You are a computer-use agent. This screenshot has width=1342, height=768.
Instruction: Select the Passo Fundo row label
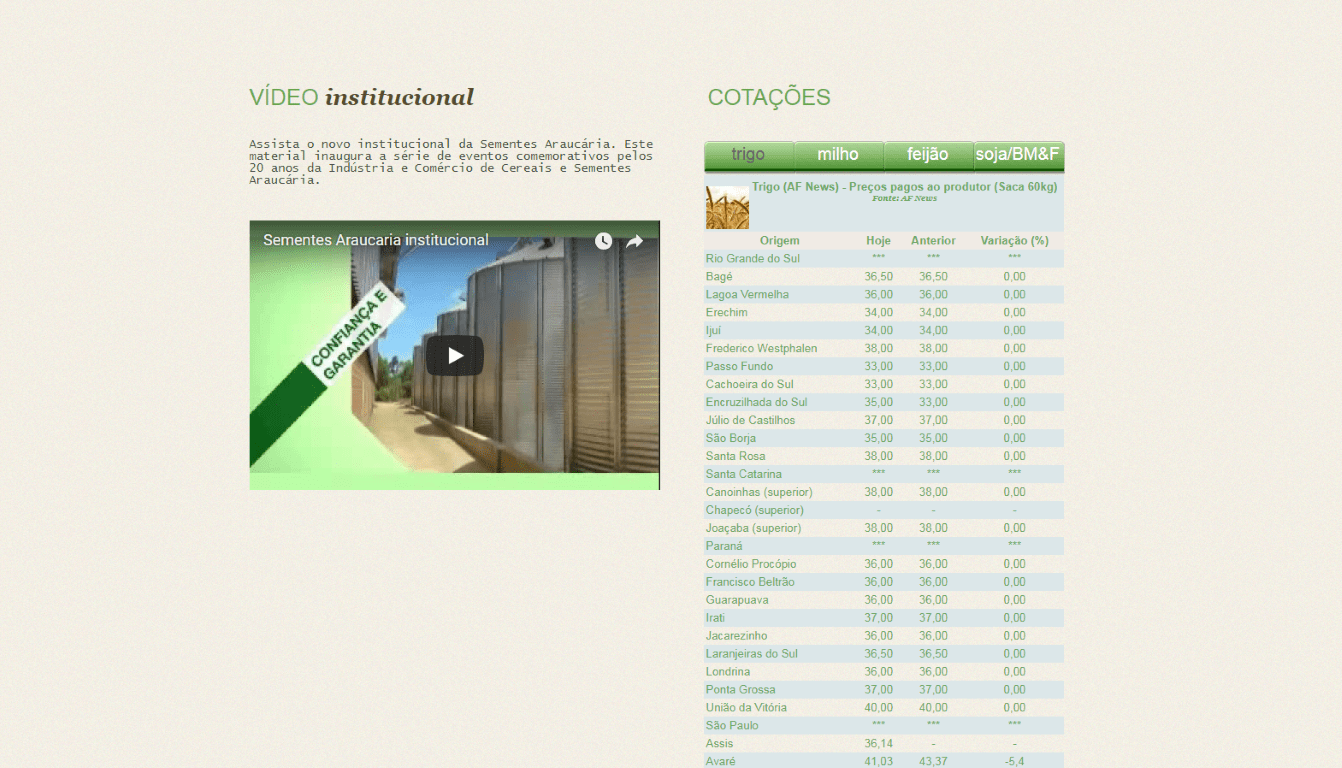(x=739, y=367)
